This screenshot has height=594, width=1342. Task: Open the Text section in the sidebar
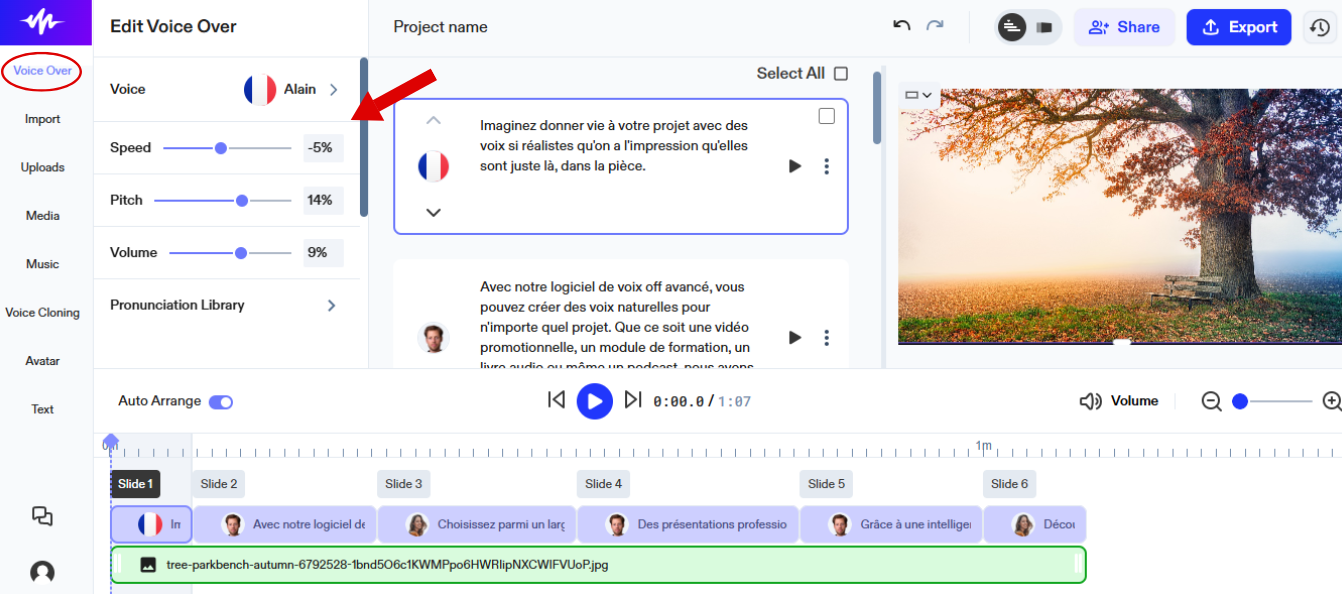point(43,408)
